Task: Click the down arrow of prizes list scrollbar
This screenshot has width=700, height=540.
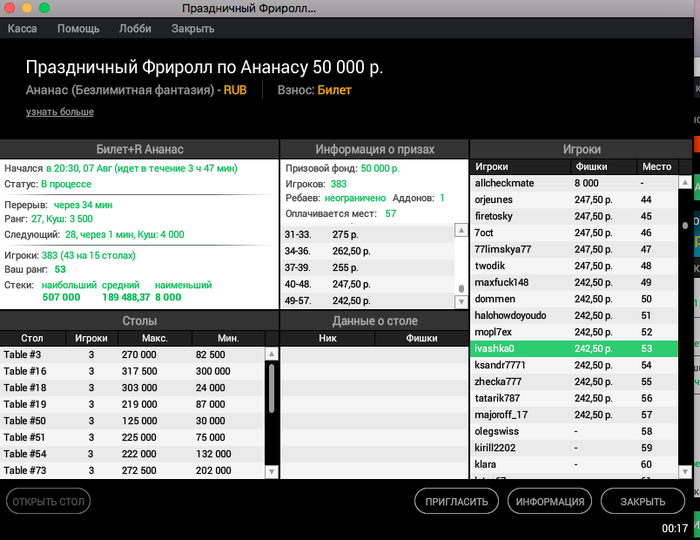Action: 461,302
